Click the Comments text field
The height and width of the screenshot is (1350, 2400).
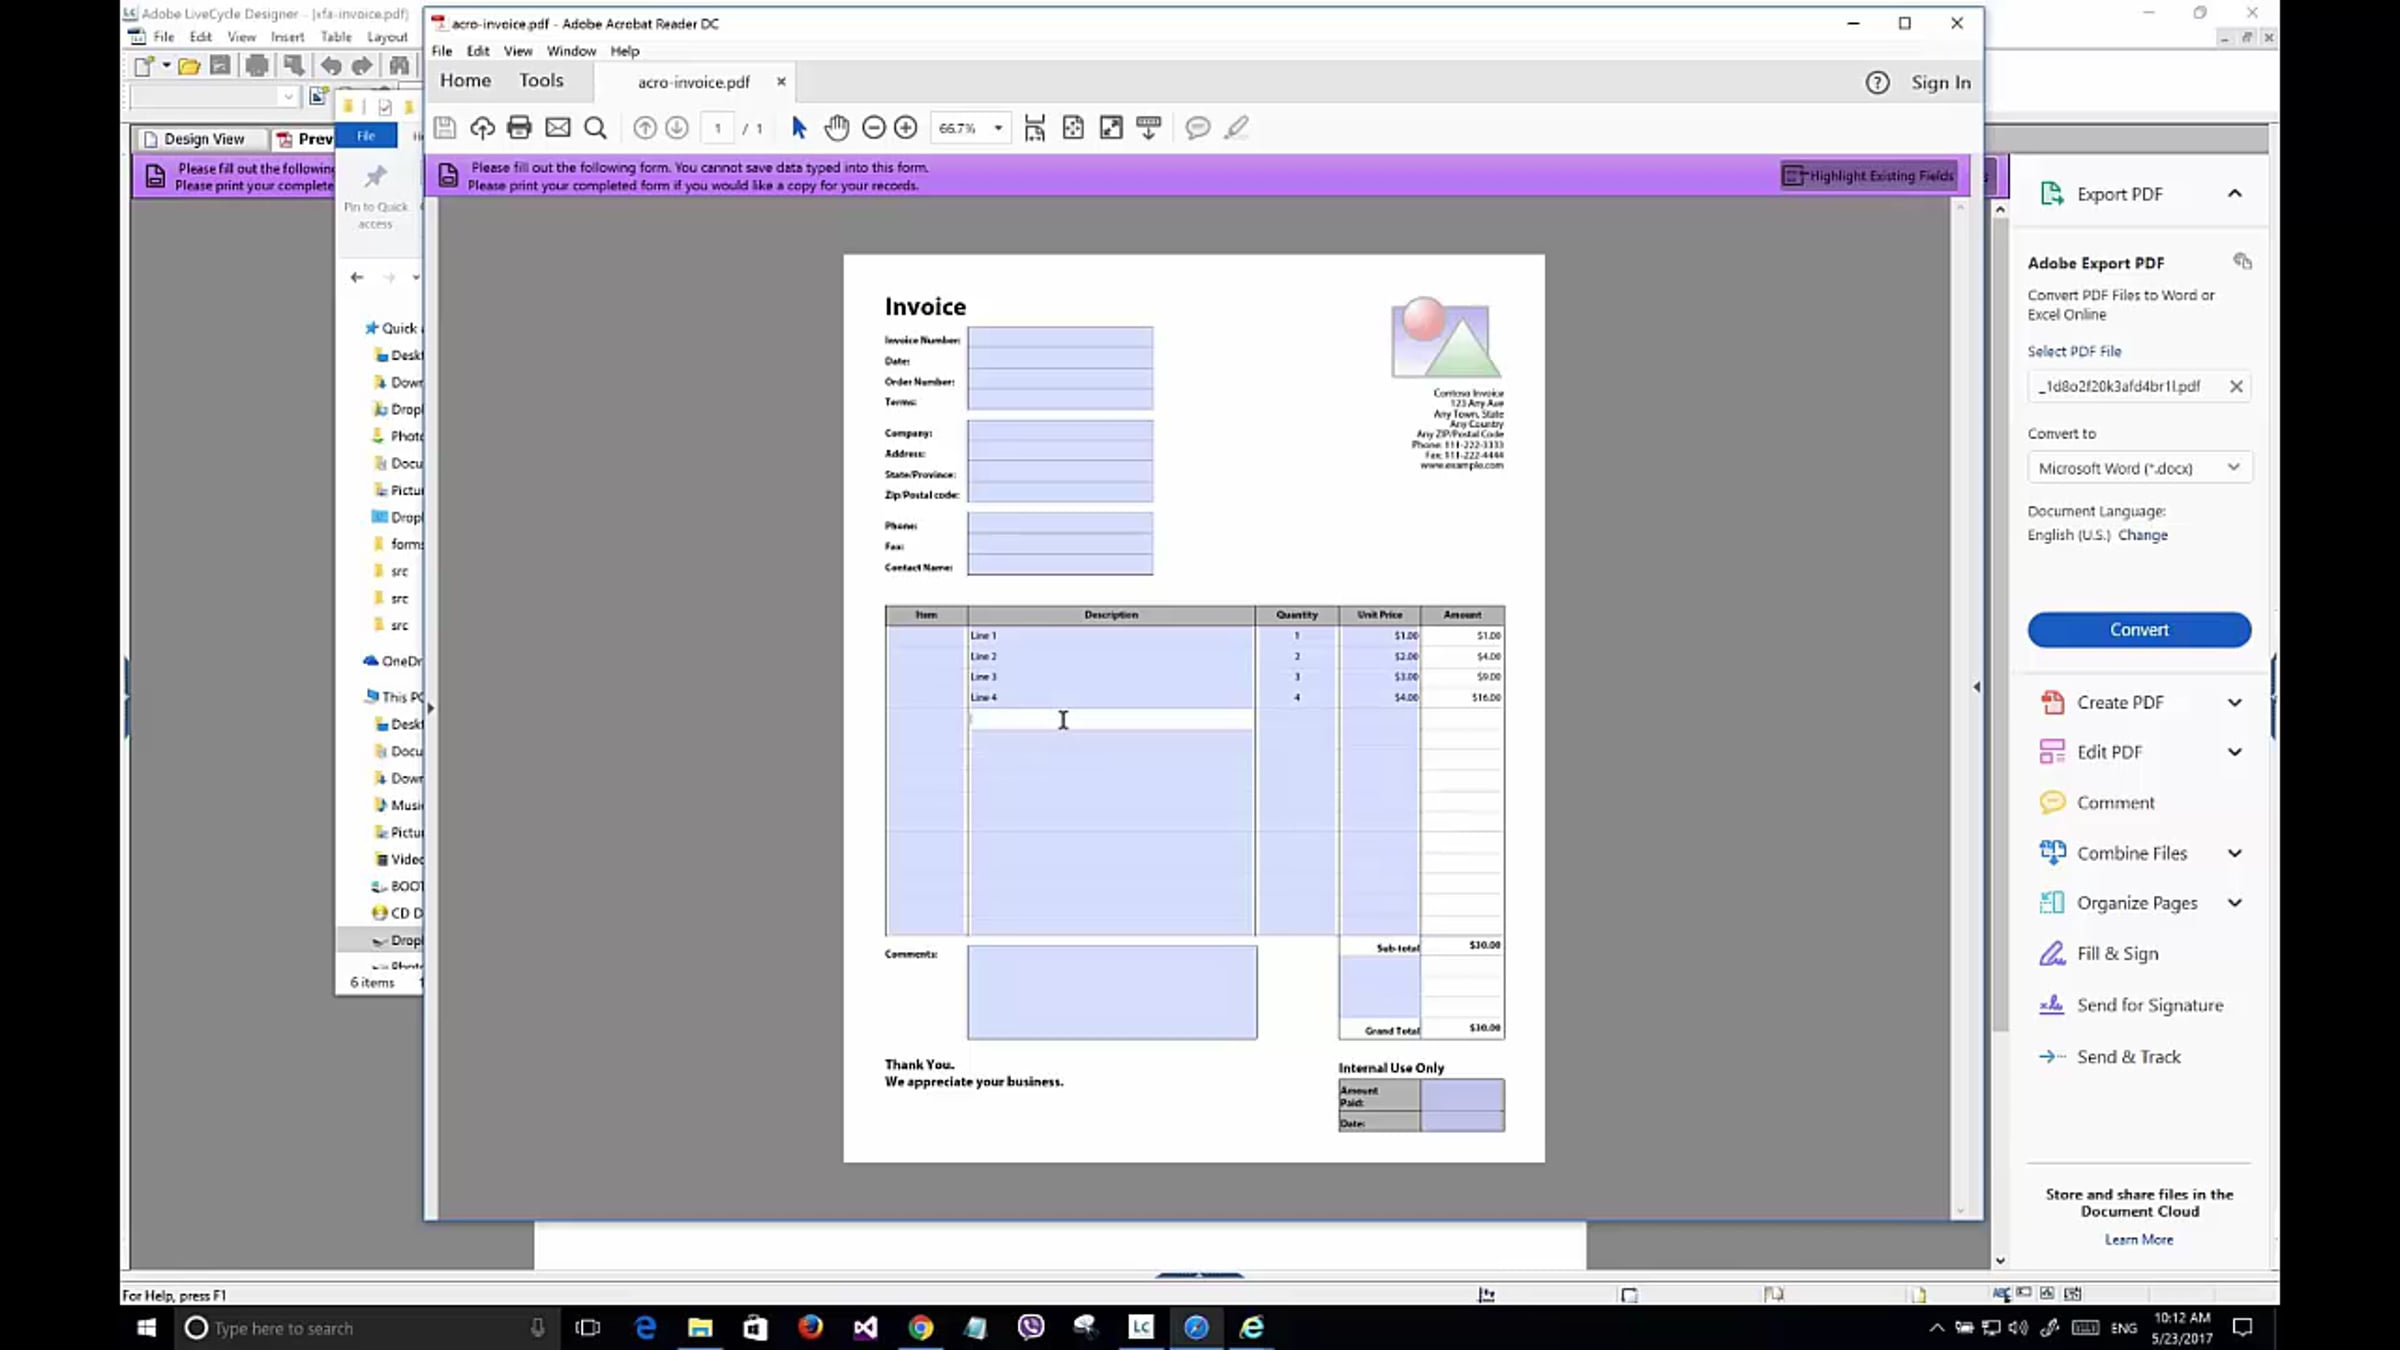pos(1111,991)
